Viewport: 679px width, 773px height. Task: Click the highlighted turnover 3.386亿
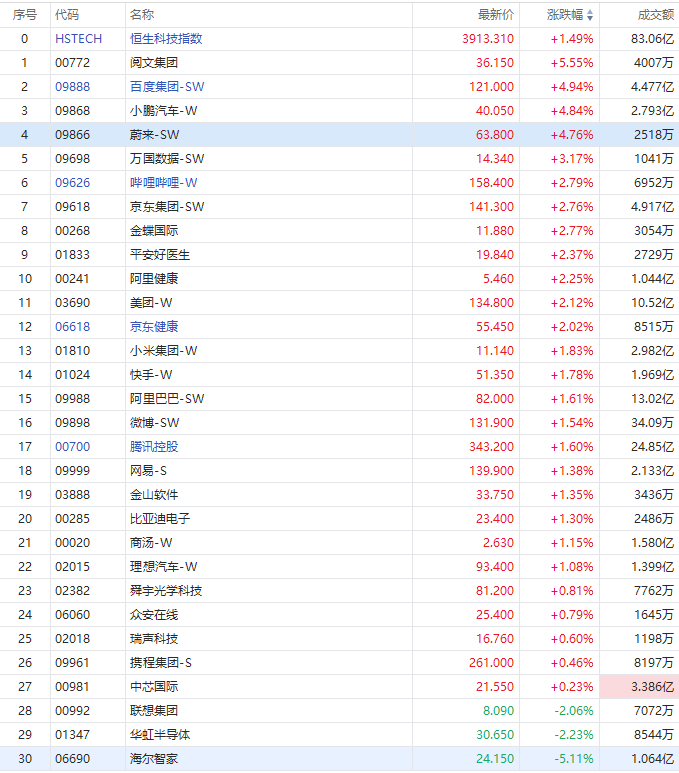pyautogui.click(x=652, y=687)
